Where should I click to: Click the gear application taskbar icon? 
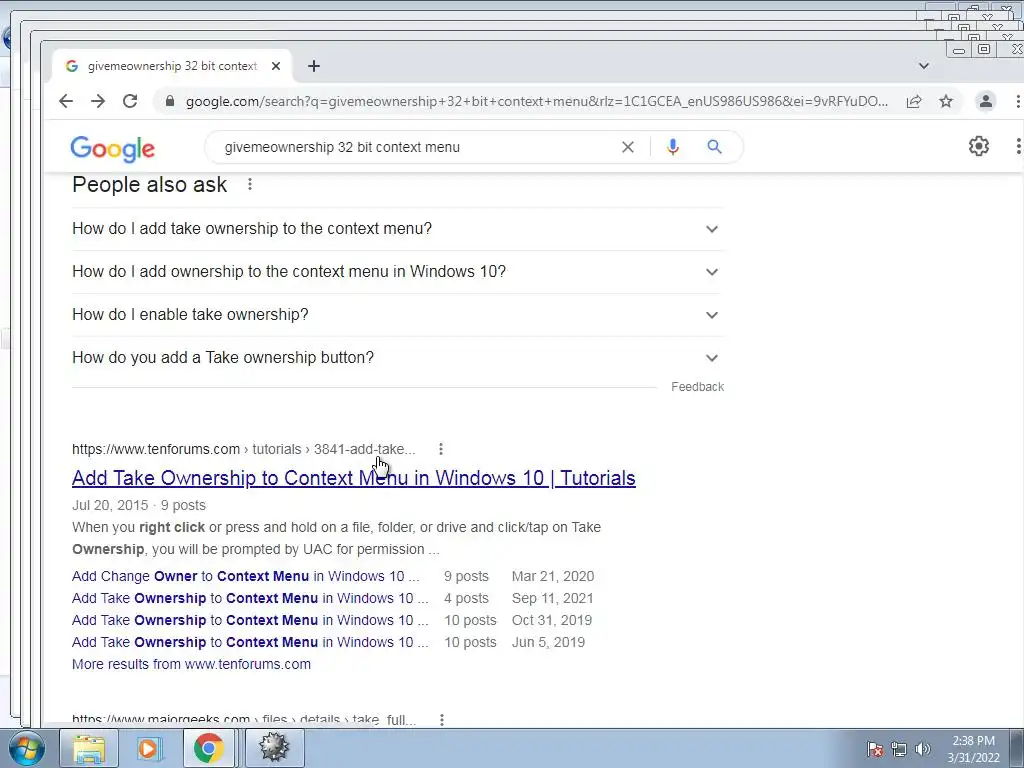(x=274, y=748)
